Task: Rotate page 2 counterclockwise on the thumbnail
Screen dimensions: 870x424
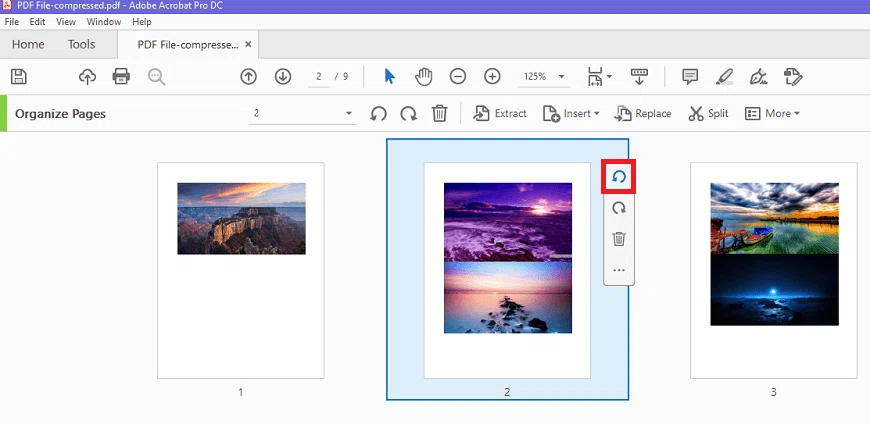Action: pyautogui.click(x=619, y=176)
